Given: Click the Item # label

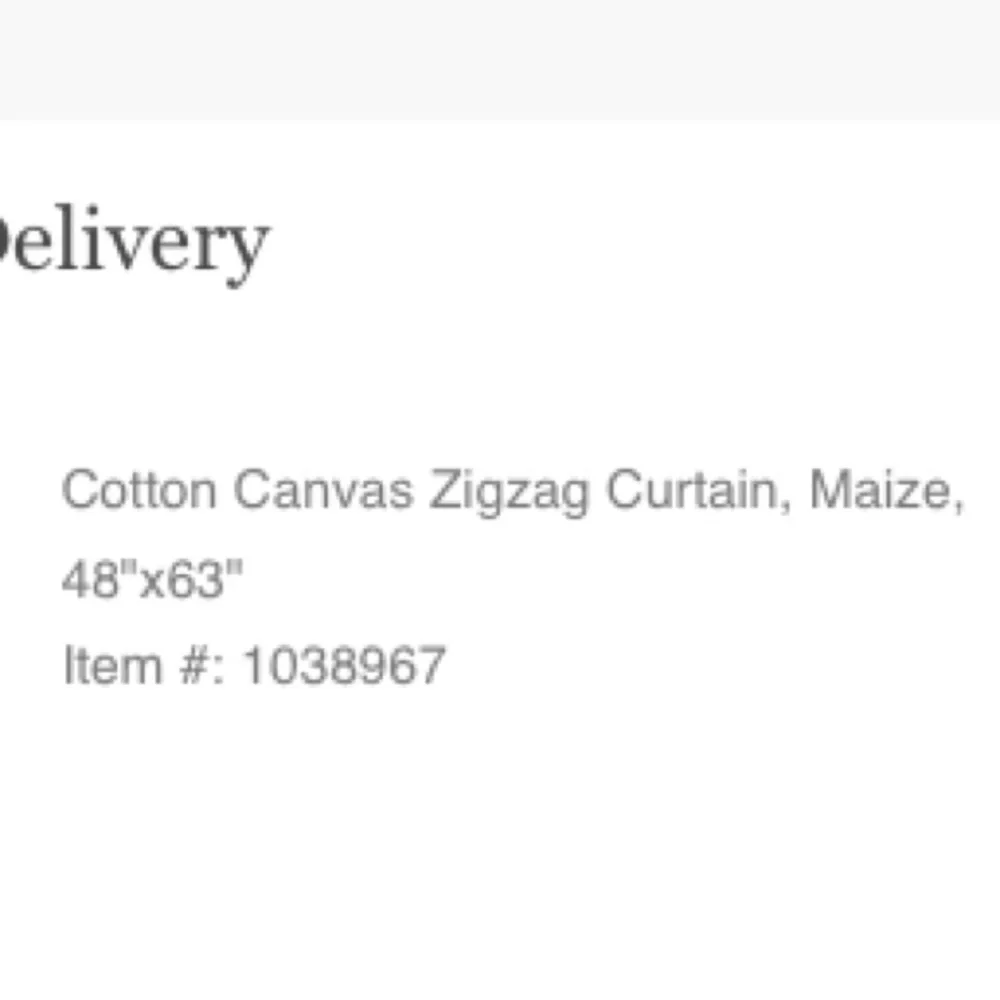Looking at the screenshot, I should point(143,665).
